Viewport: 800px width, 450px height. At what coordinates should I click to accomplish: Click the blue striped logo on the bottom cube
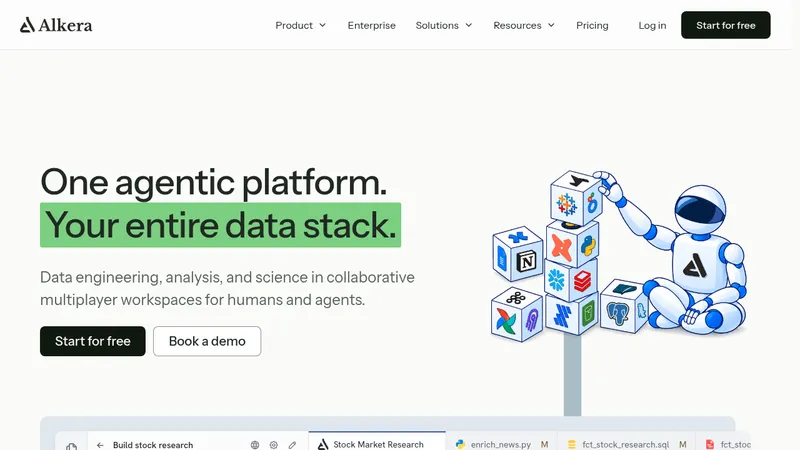click(562, 314)
